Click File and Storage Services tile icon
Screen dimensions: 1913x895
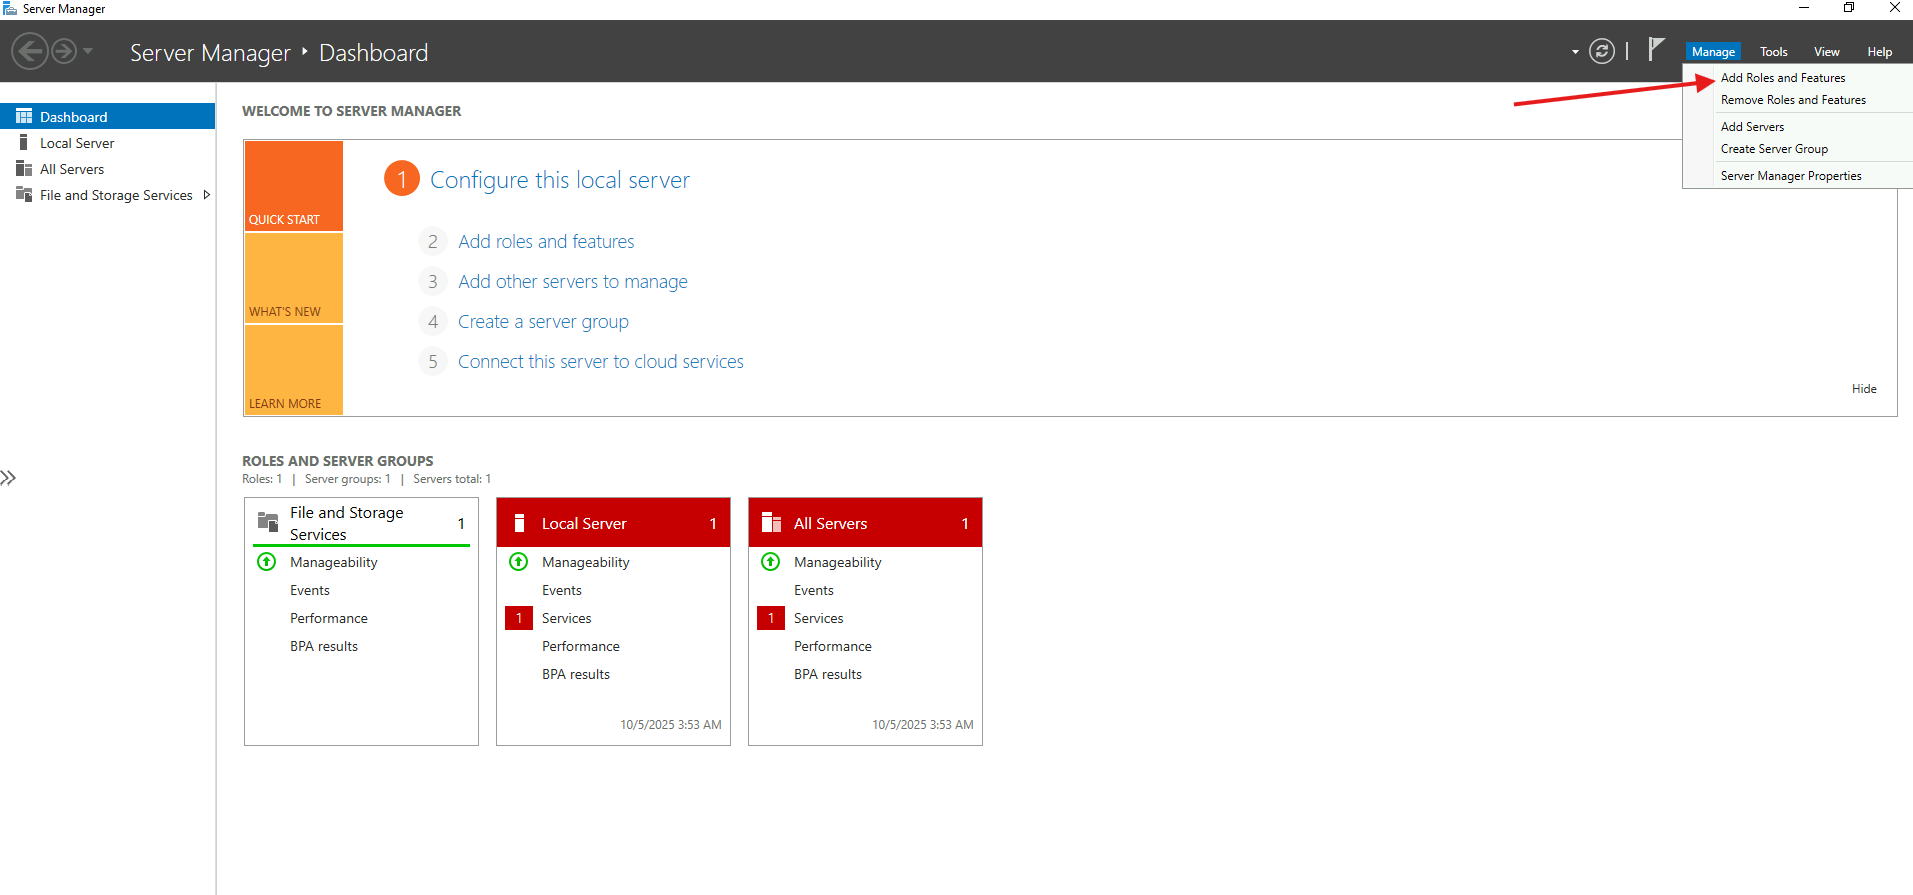click(268, 522)
